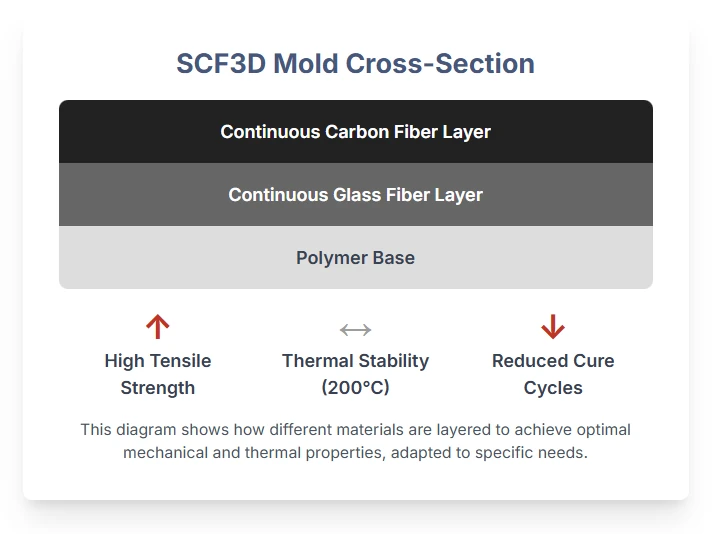Click the black carbon layer's left edge area
The image size is (716, 534).
[73, 132]
